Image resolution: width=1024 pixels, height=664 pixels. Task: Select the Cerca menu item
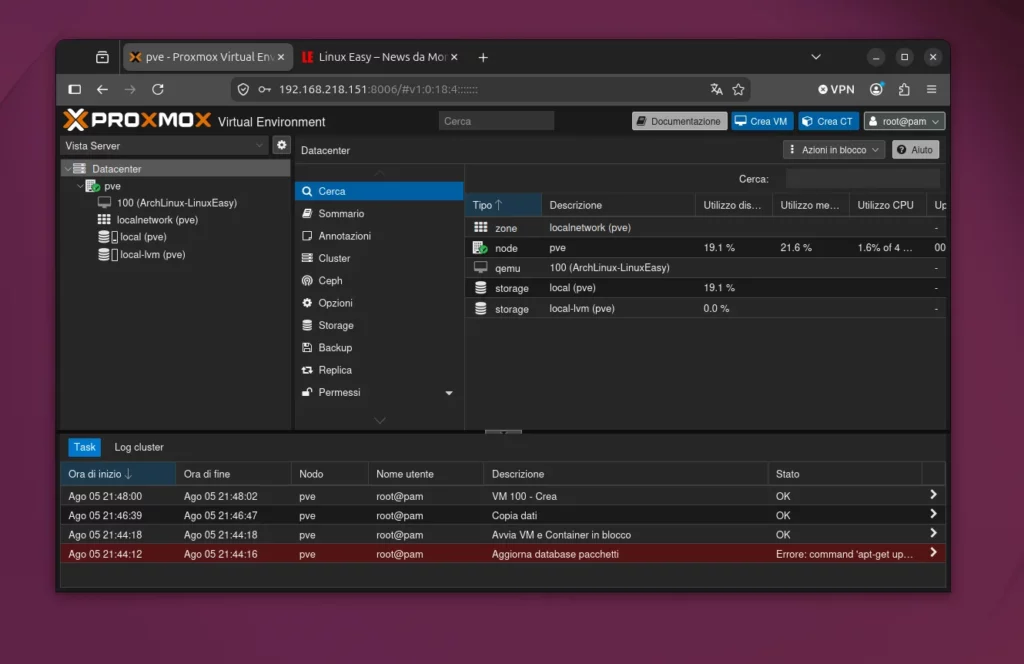(379, 191)
